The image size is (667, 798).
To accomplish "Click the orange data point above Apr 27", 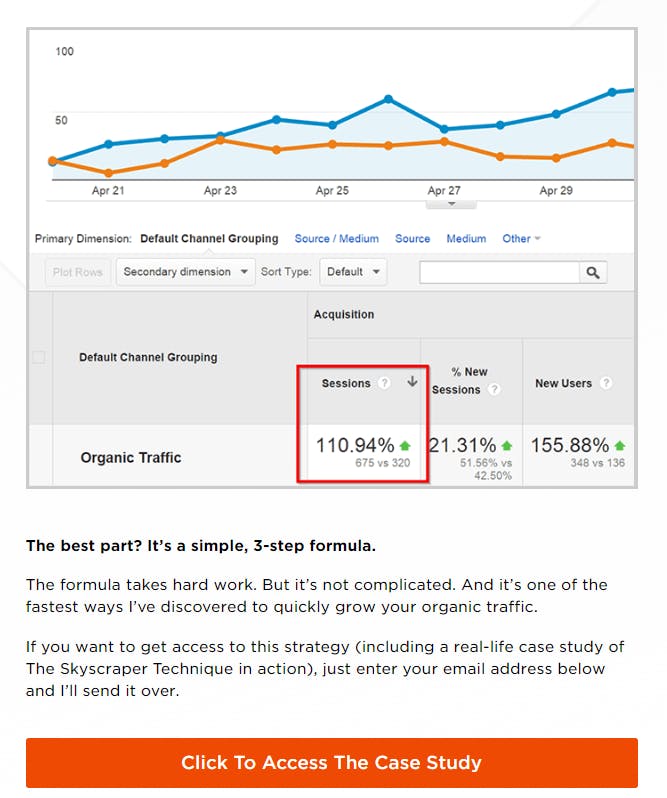I will (444, 141).
